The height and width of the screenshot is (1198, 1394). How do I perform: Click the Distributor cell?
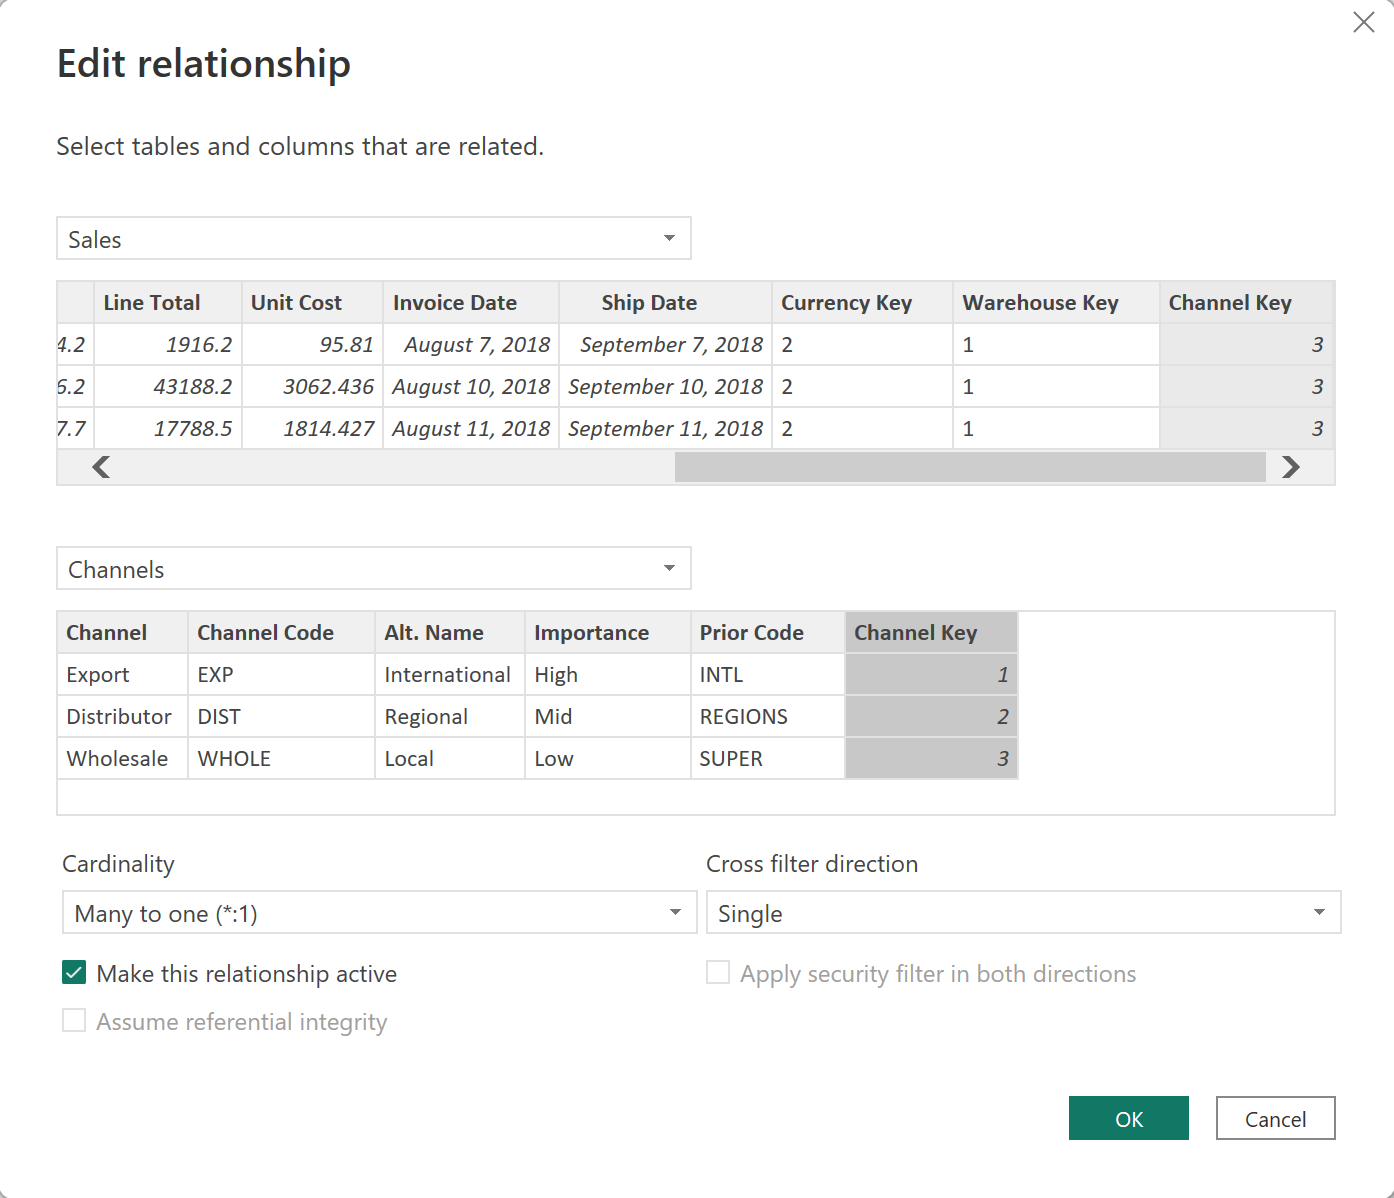[x=122, y=717]
